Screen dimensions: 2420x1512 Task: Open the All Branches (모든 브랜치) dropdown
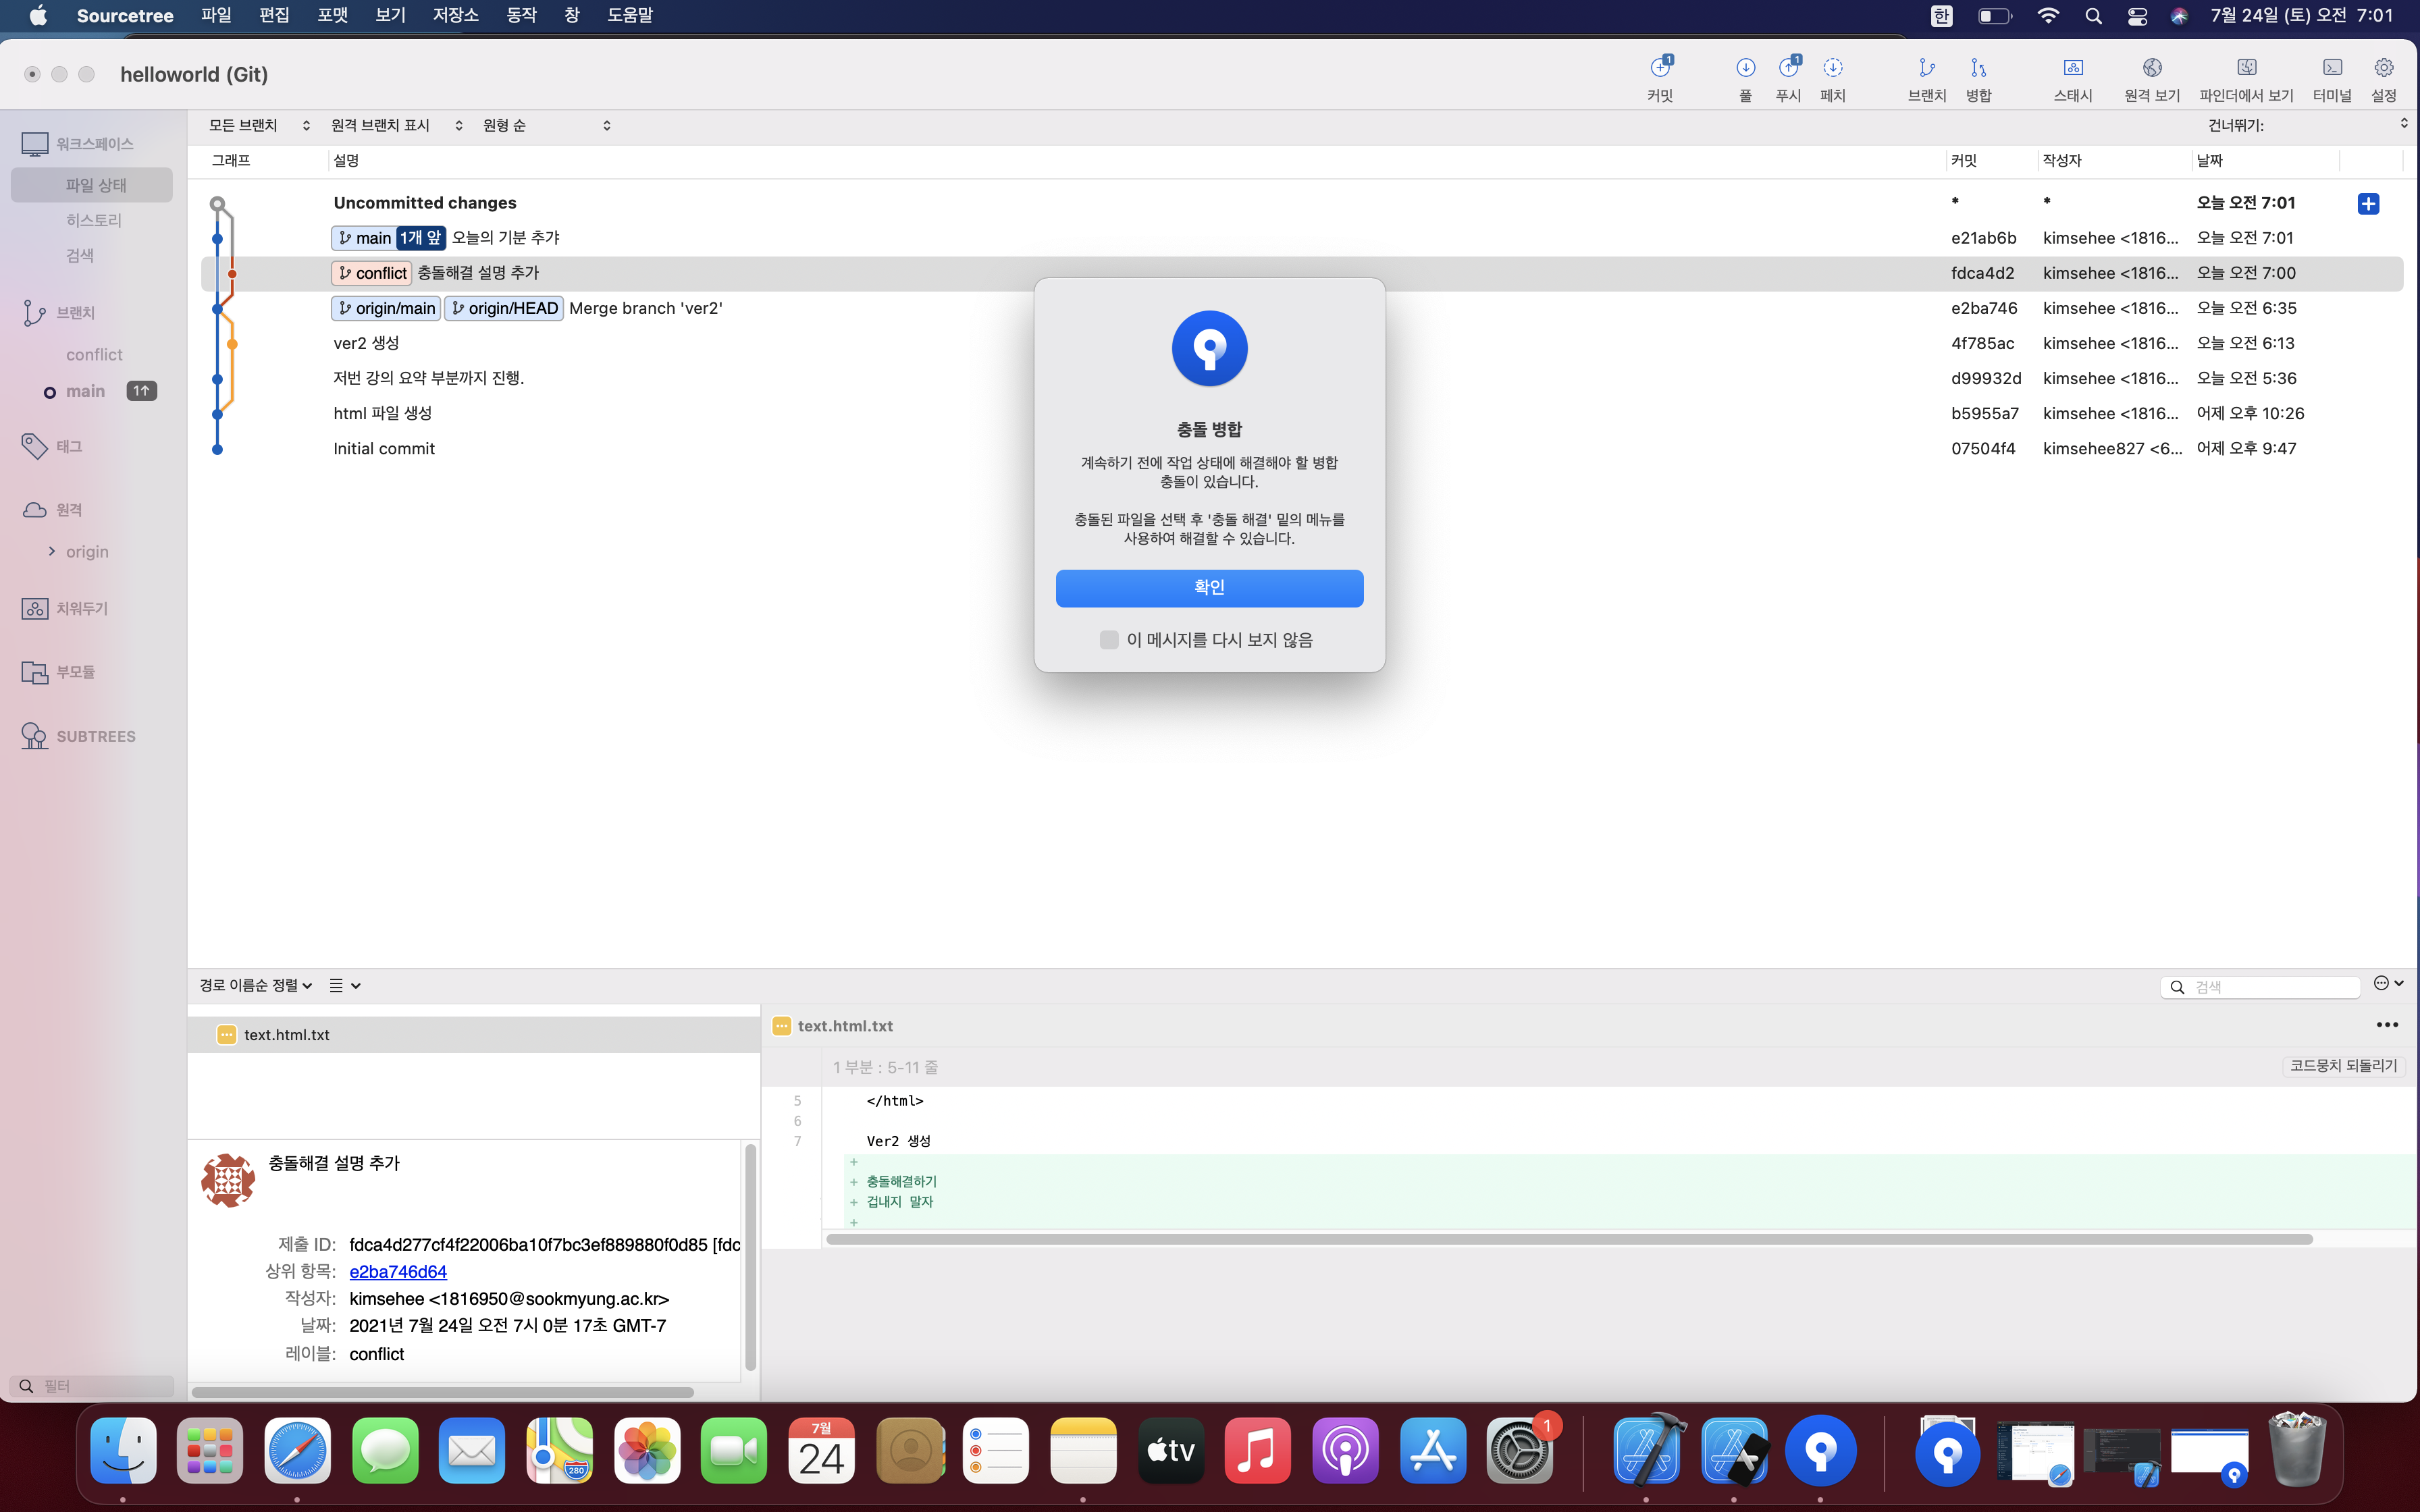[x=260, y=125]
